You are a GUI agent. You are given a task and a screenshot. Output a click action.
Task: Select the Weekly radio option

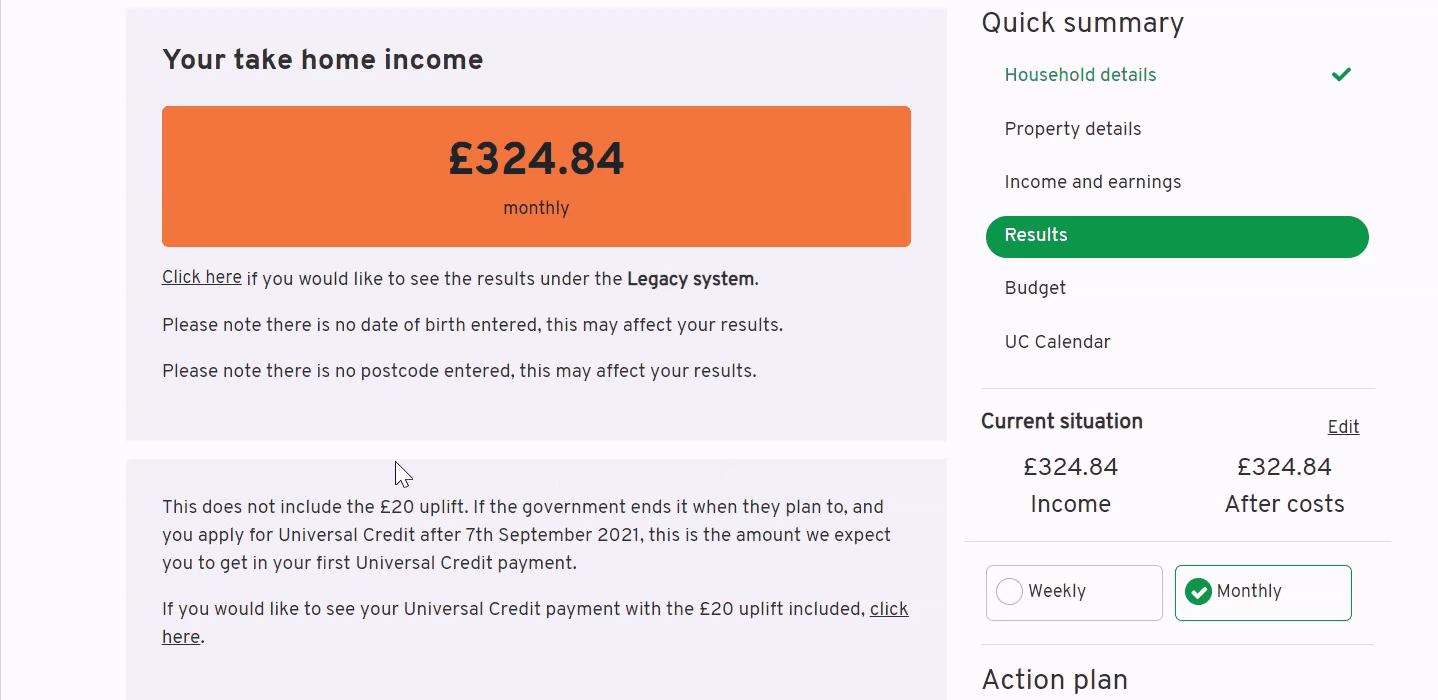point(1073,592)
